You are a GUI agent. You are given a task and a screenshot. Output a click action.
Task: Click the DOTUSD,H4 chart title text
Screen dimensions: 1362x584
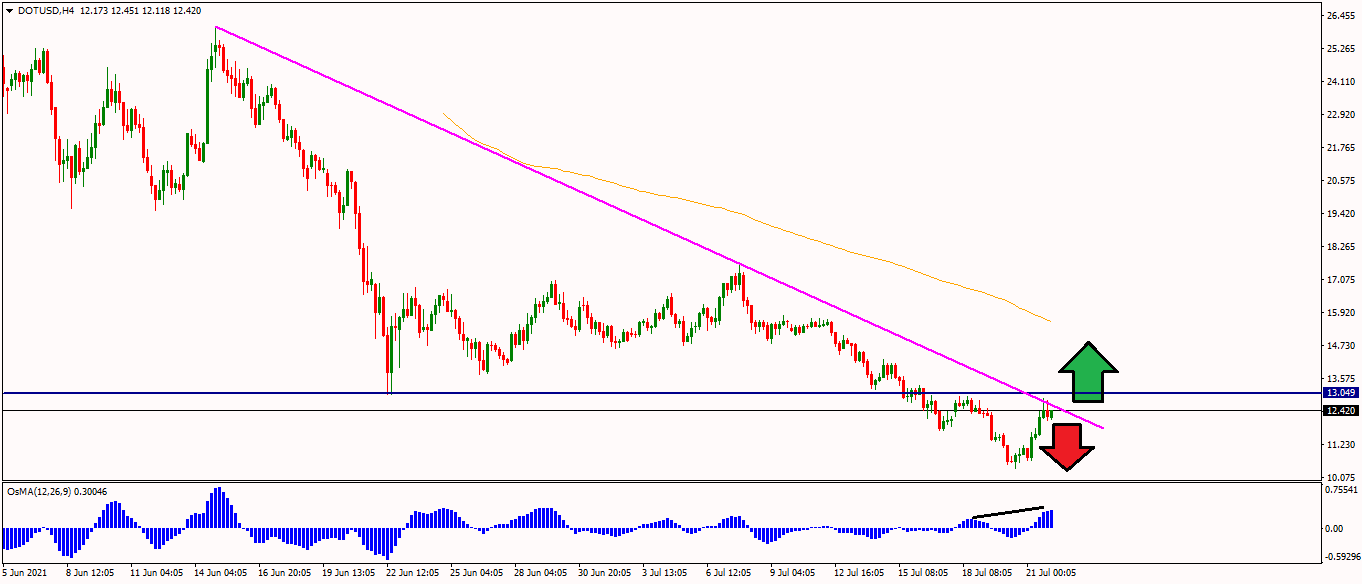click(46, 10)
